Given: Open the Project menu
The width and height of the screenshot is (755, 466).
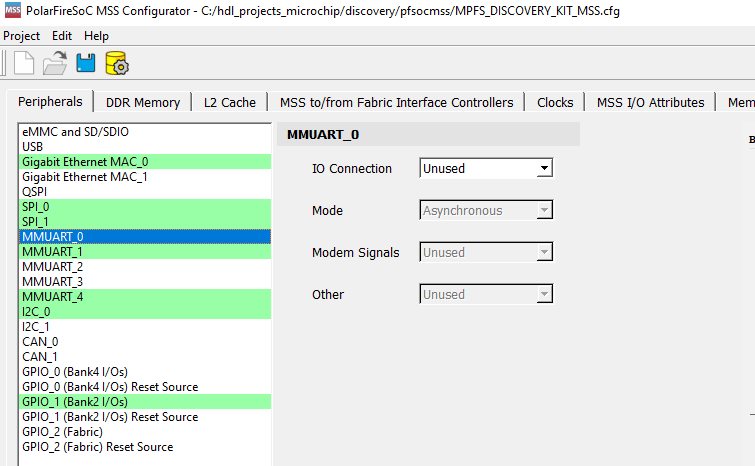Looking at the screenshot, I should [22, 36].
